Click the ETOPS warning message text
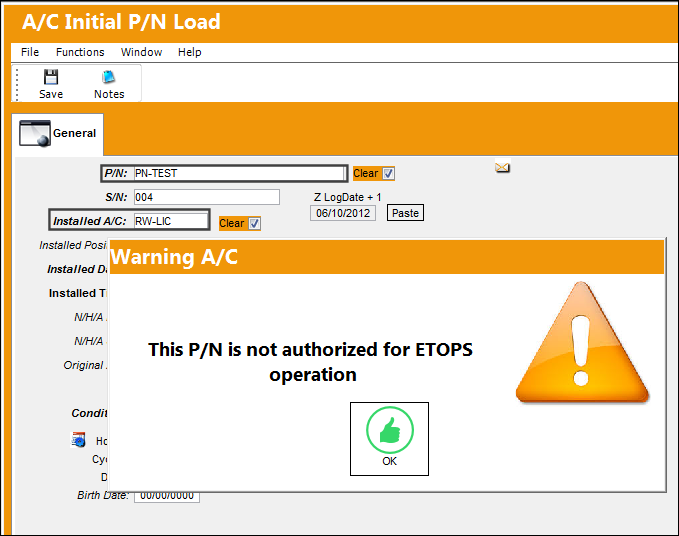The width and height of the screenshot is (679, 536). (x=310, y=362)
